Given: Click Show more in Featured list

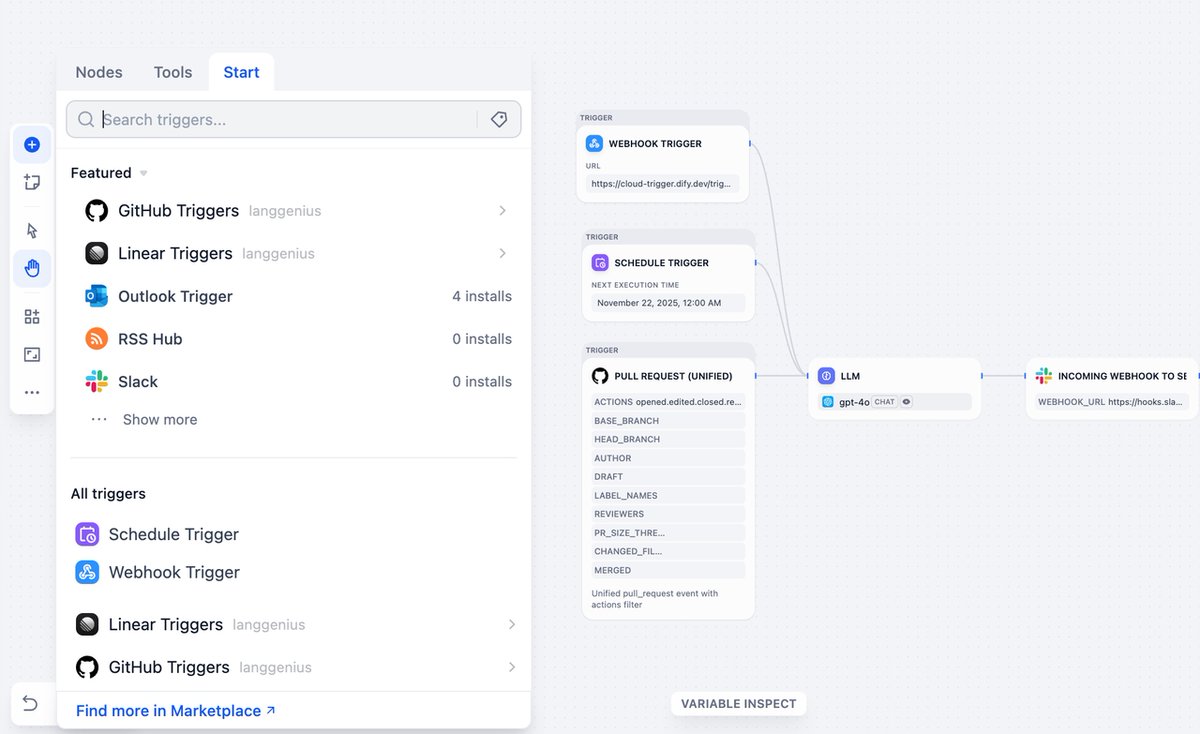Looking at the screenshot, I should click(160, 420).
